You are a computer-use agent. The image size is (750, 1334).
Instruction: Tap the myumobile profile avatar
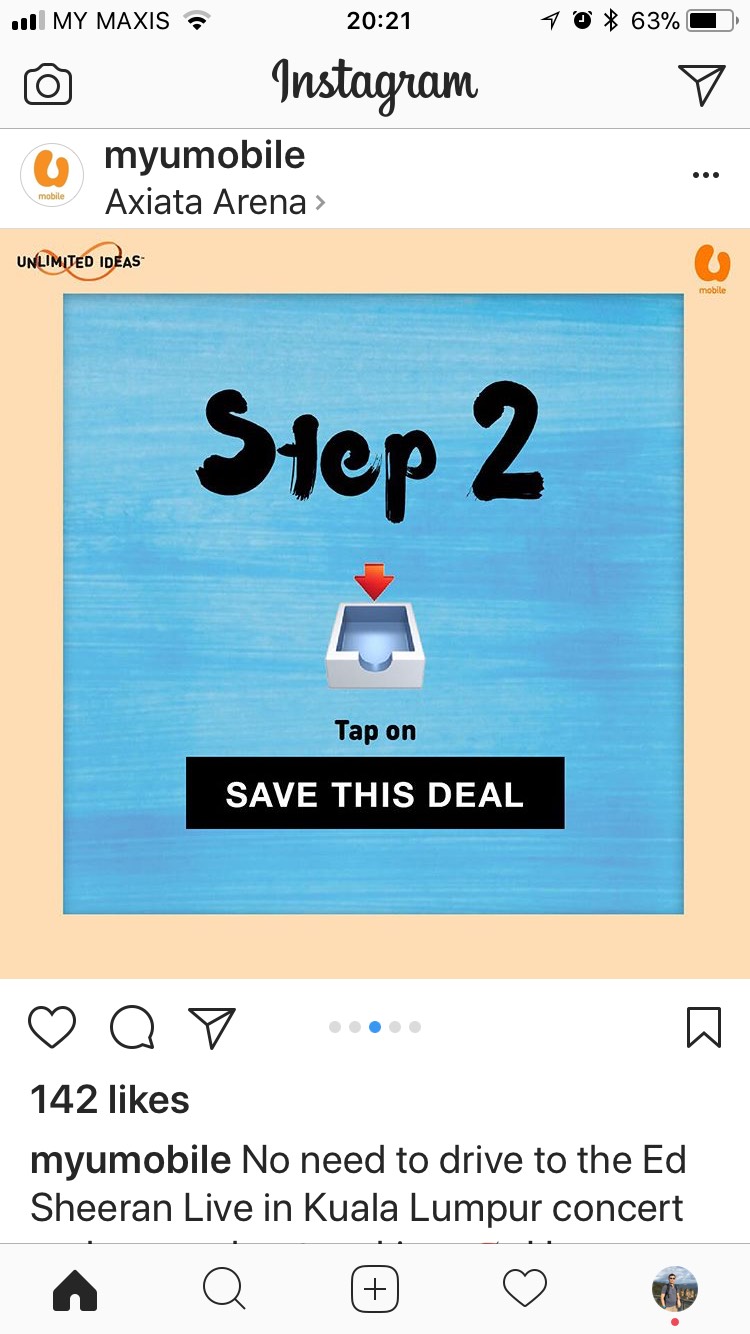click(51, 176)
